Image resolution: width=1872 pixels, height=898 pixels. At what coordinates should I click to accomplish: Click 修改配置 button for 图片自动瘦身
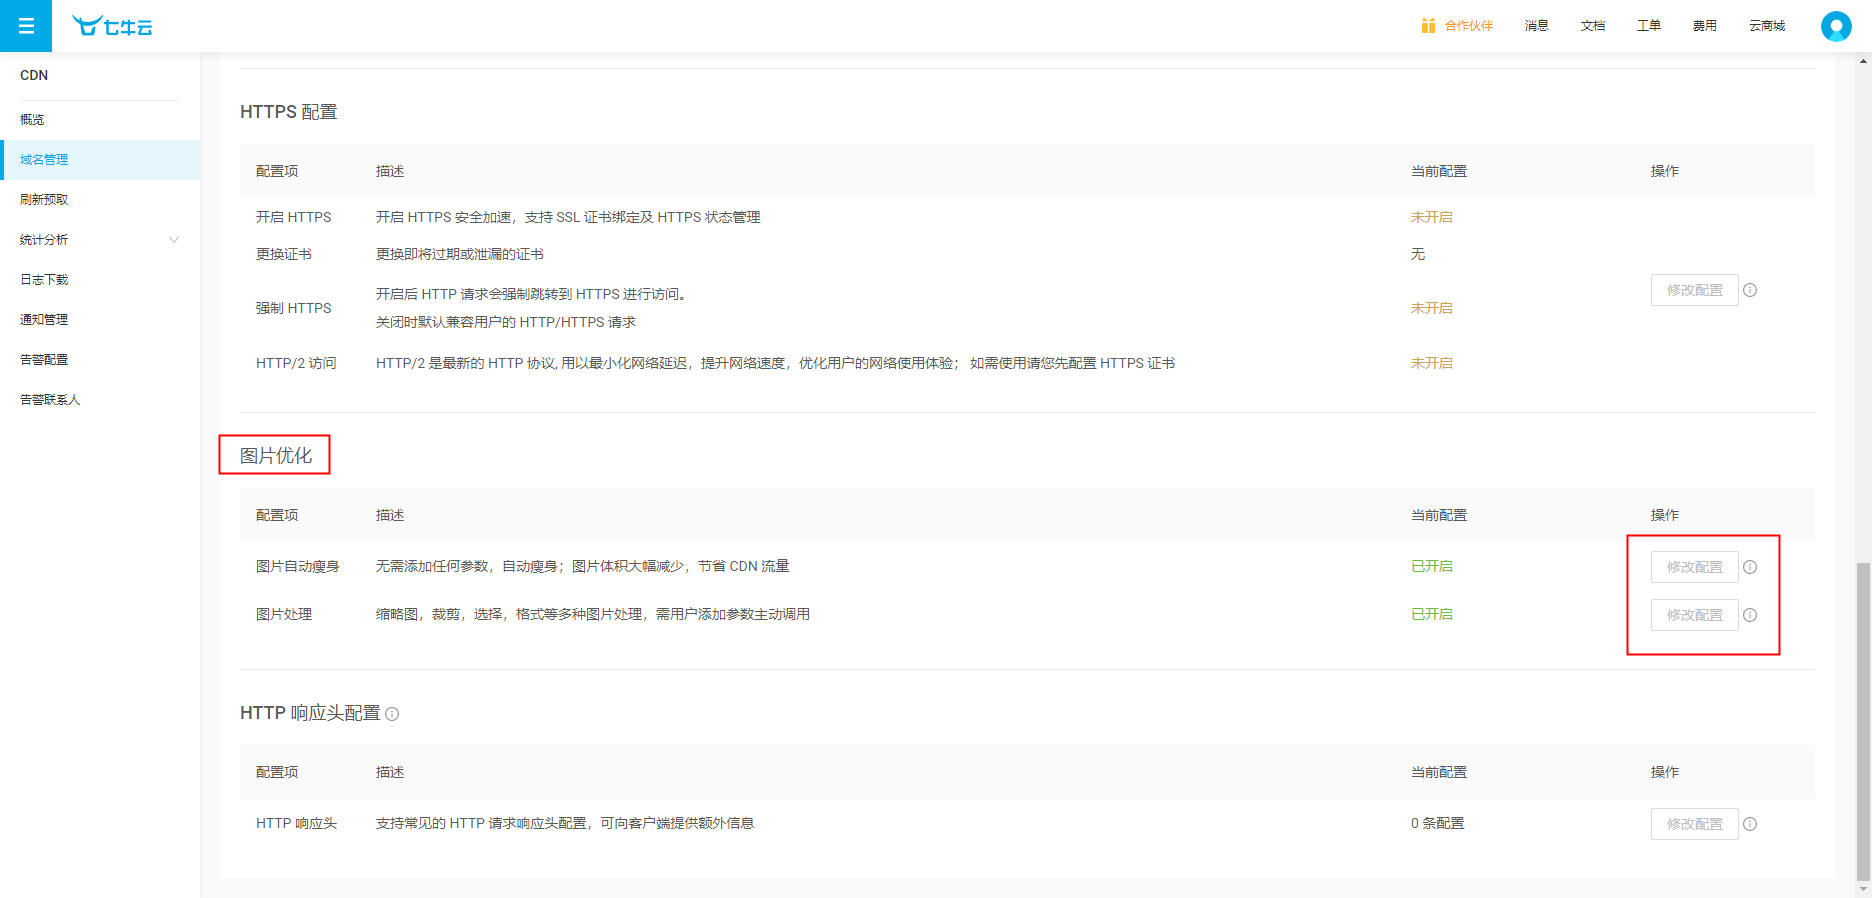coord(1694,567)
